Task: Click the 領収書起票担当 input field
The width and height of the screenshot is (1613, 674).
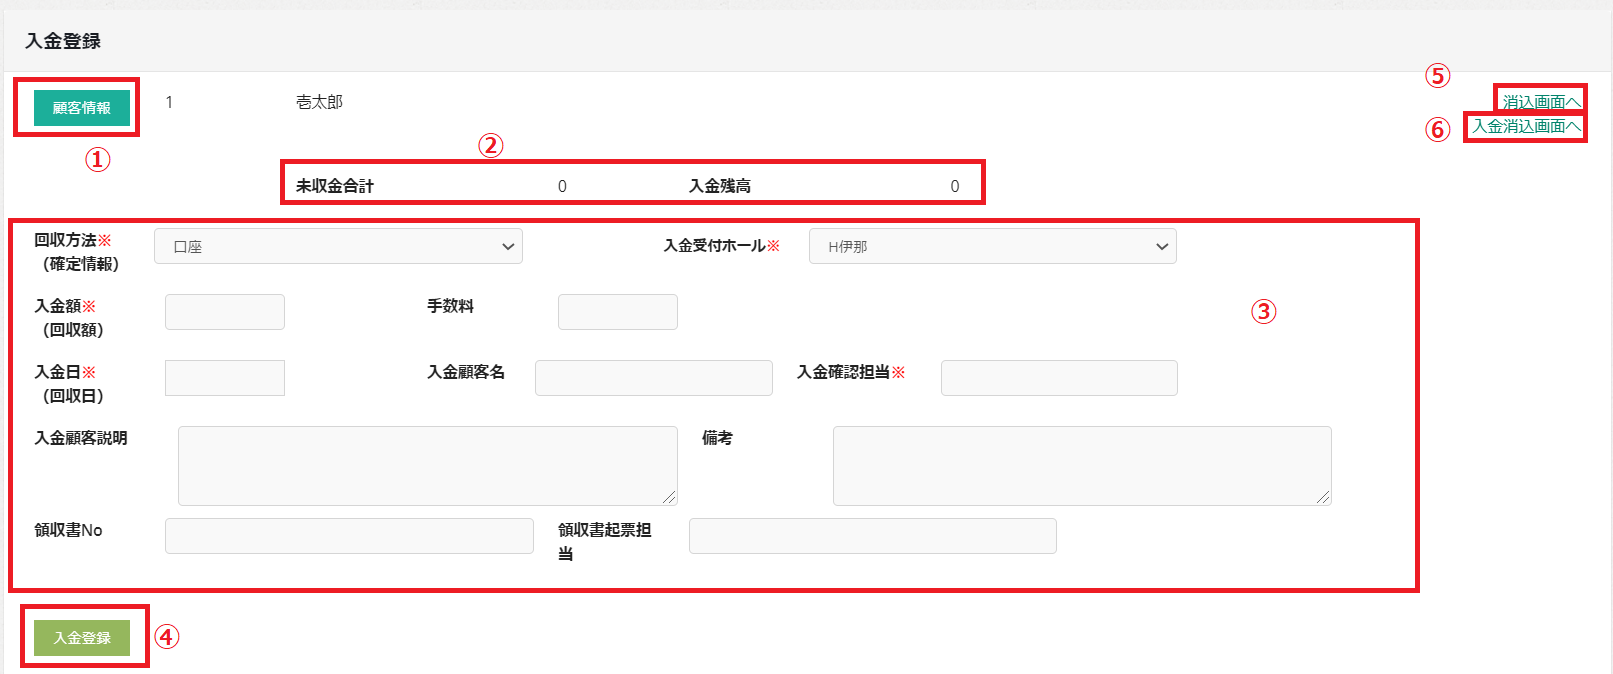Action: (x=872, y=536)
